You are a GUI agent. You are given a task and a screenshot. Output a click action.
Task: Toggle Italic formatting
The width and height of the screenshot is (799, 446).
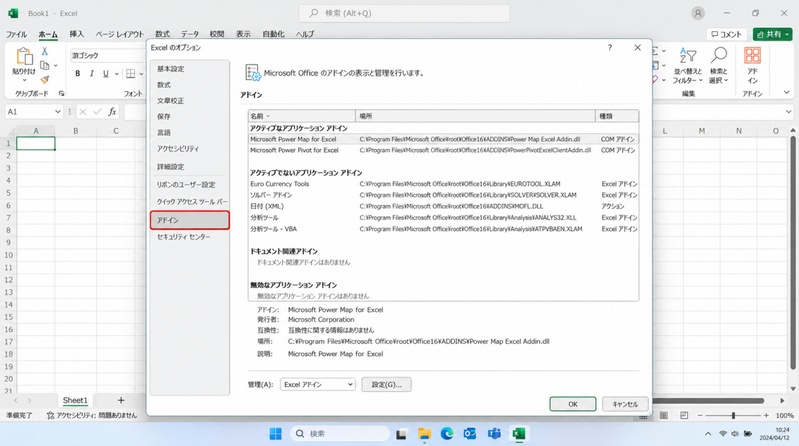click(x=92, y=74)
